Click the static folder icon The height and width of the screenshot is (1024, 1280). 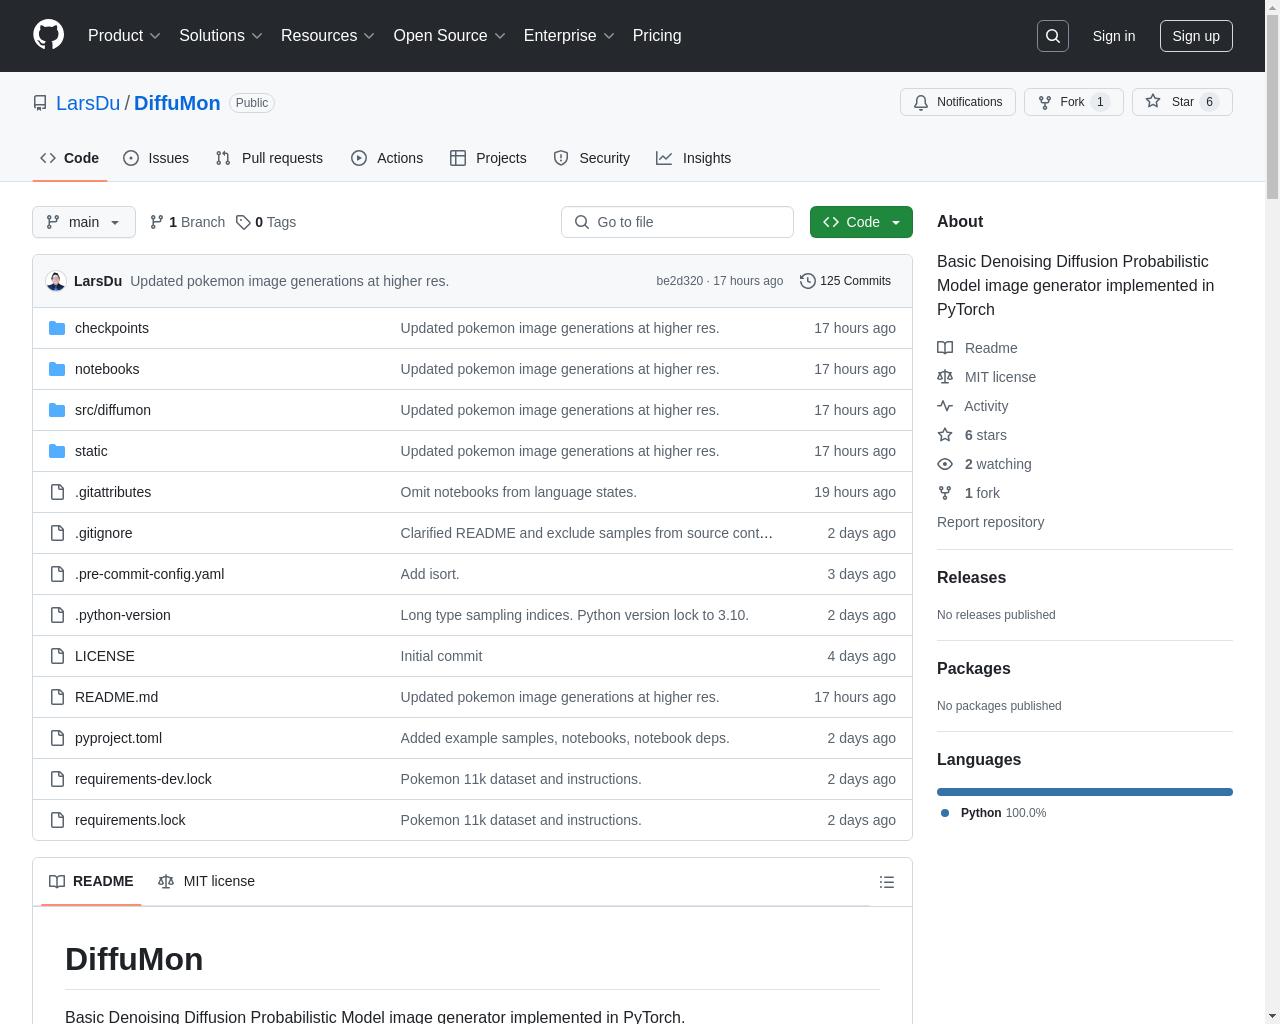tap(57, 451)
